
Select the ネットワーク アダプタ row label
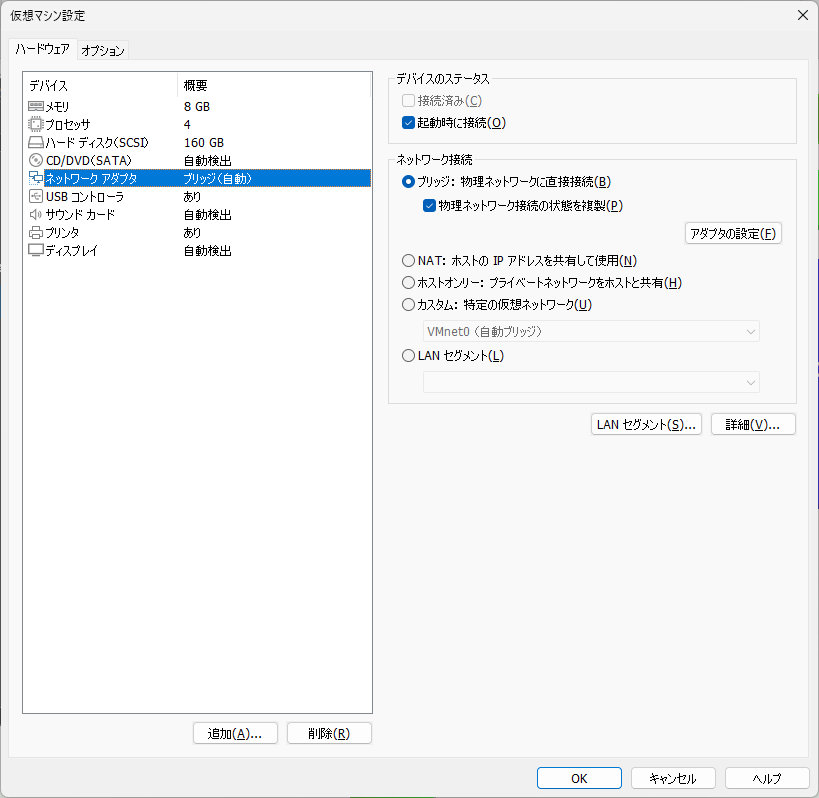point(91,179)
